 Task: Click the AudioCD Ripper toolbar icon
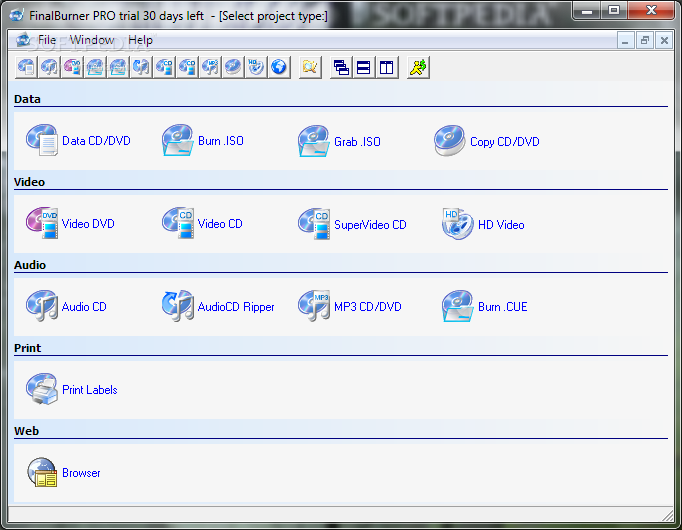(x=141, y=67)
